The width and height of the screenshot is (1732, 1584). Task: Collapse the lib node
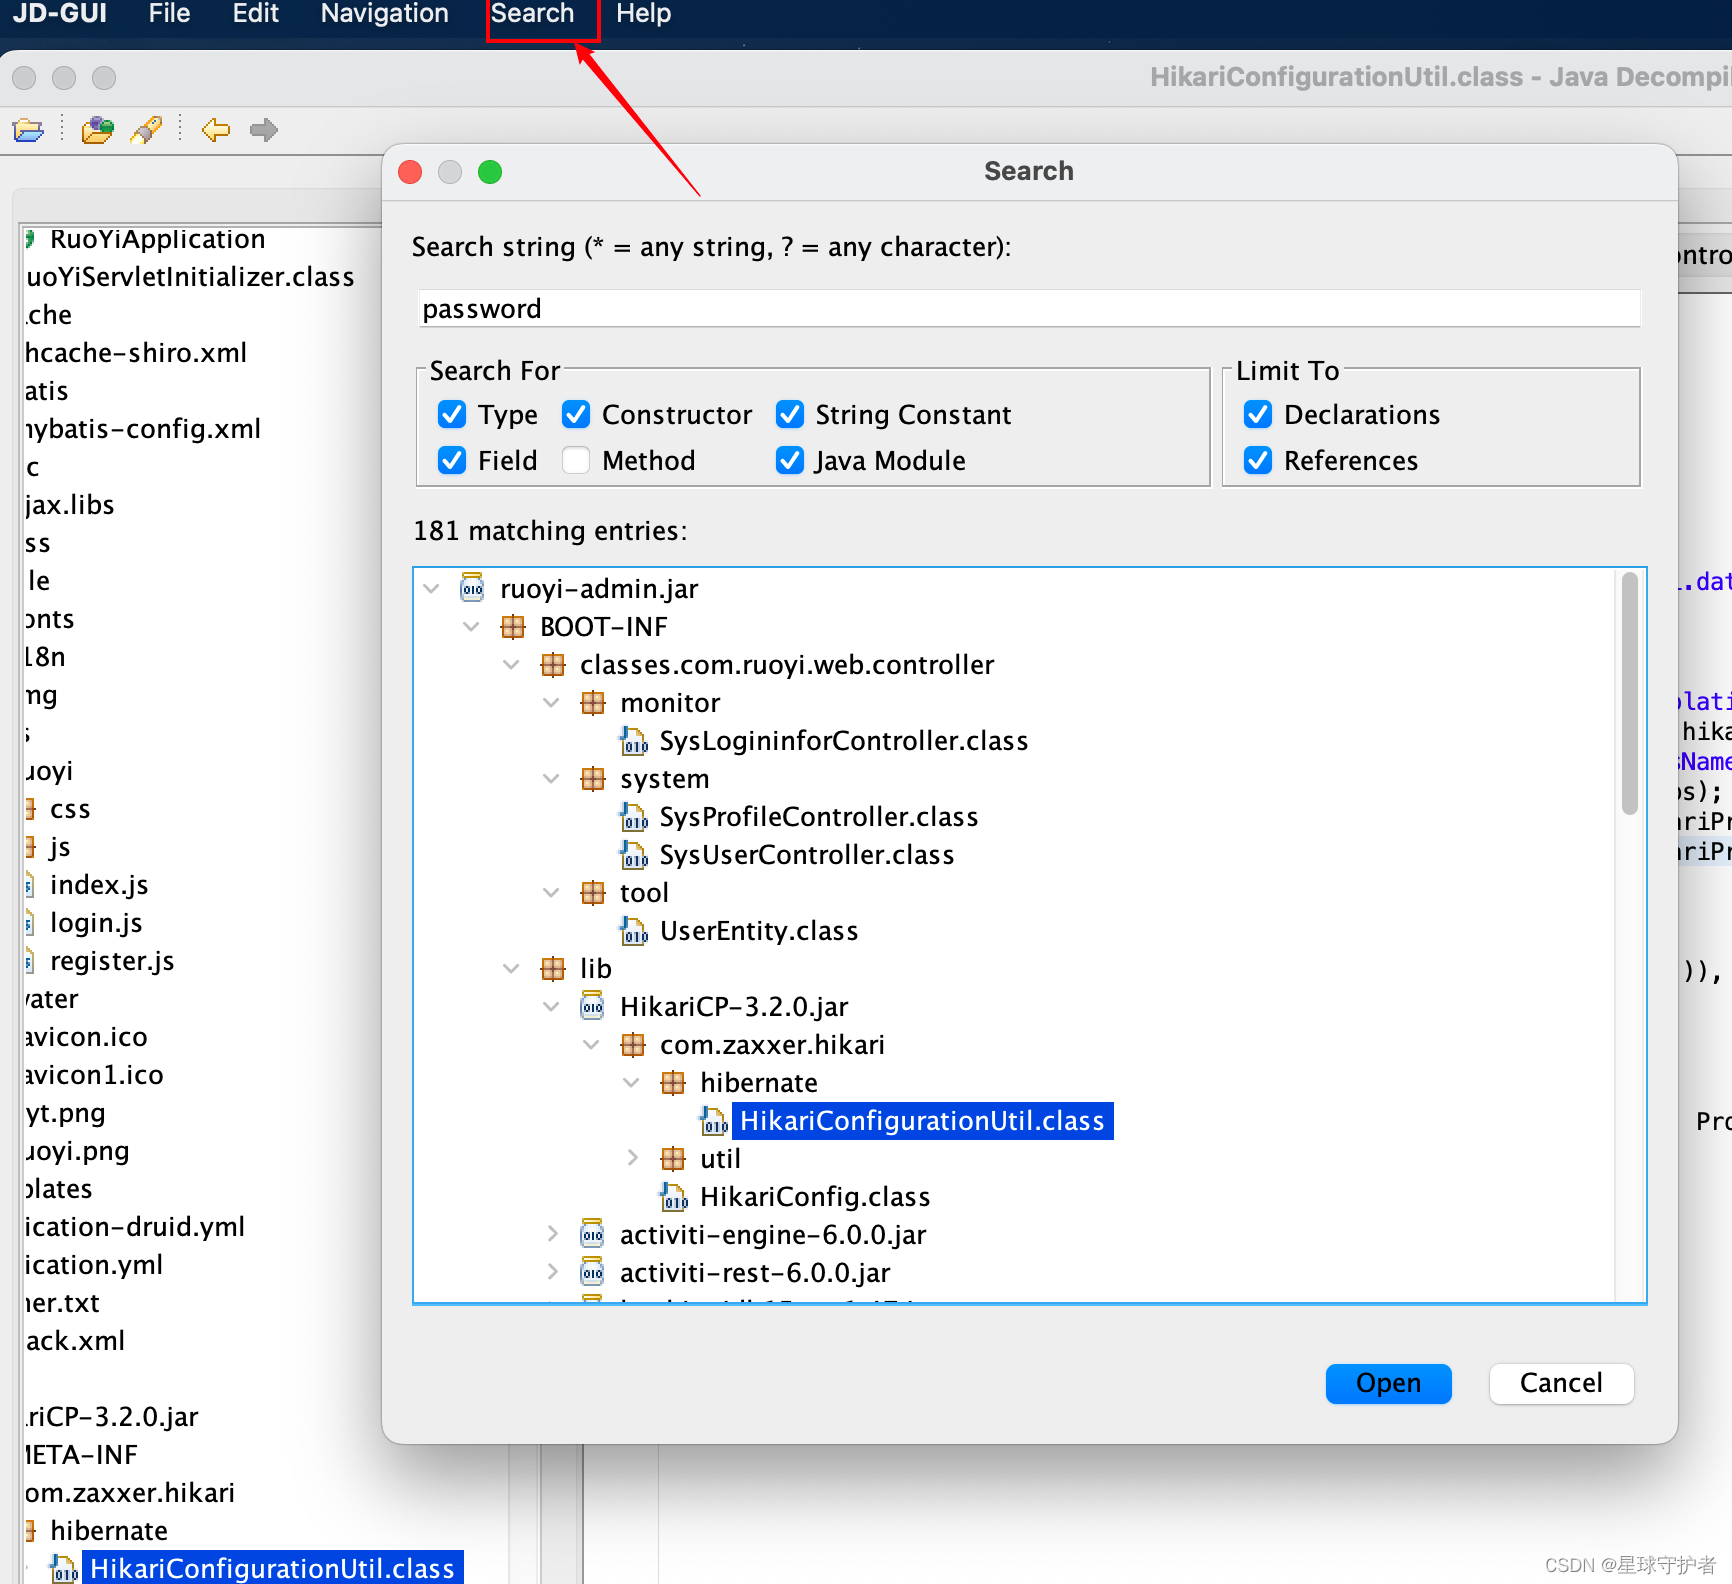point(511,968)
